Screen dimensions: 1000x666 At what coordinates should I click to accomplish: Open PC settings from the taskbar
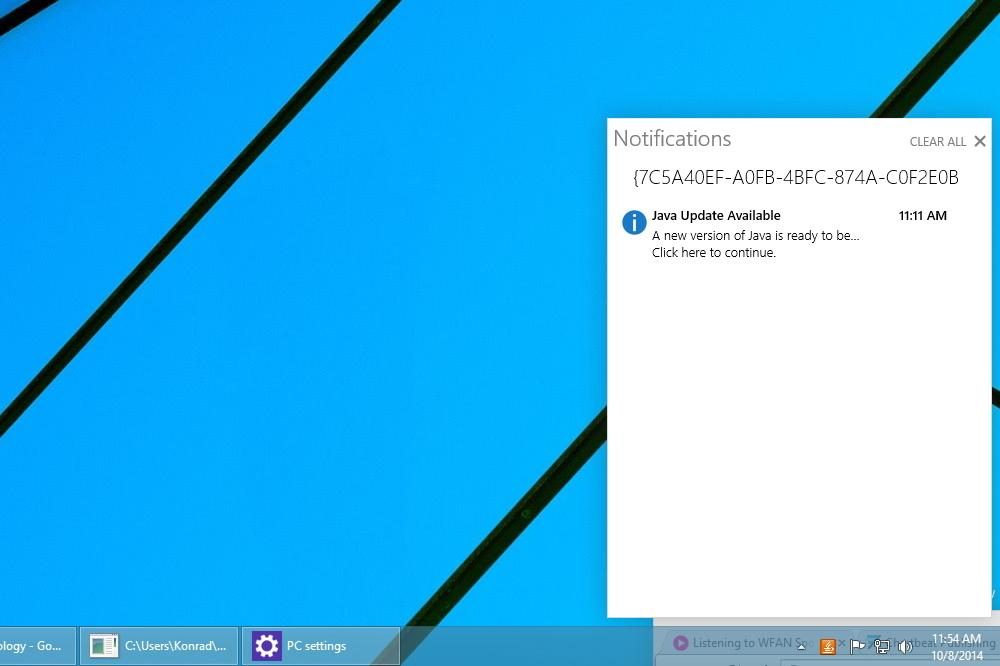pyautogui.click(x=321, y=646)
